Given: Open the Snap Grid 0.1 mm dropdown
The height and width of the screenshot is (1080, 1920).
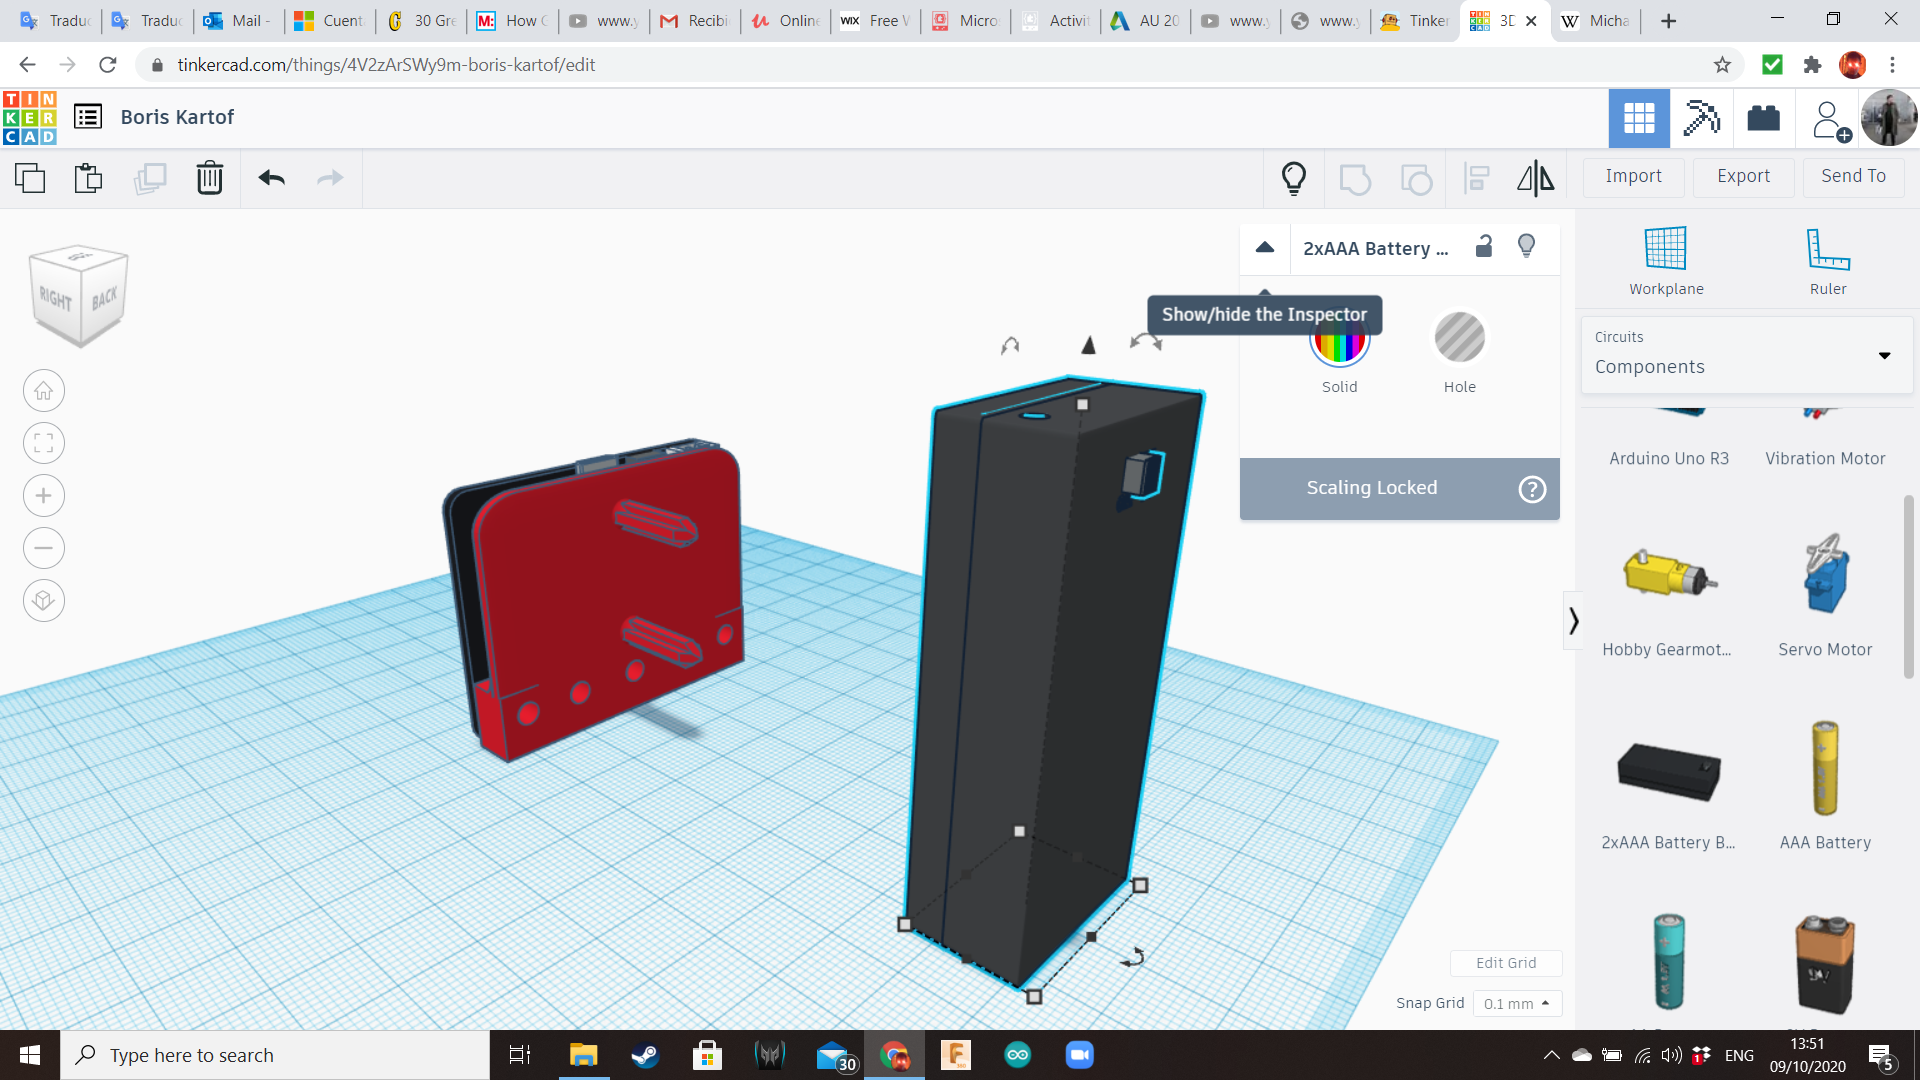Looking at the screenshot, I should pyautogui.click(x=1516, y=1003).
